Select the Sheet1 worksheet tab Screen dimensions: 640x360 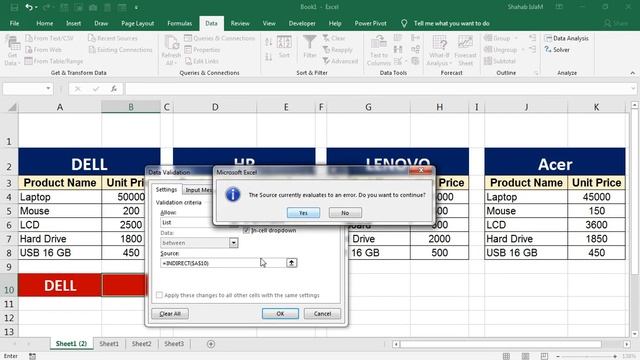tap(109, 344)
